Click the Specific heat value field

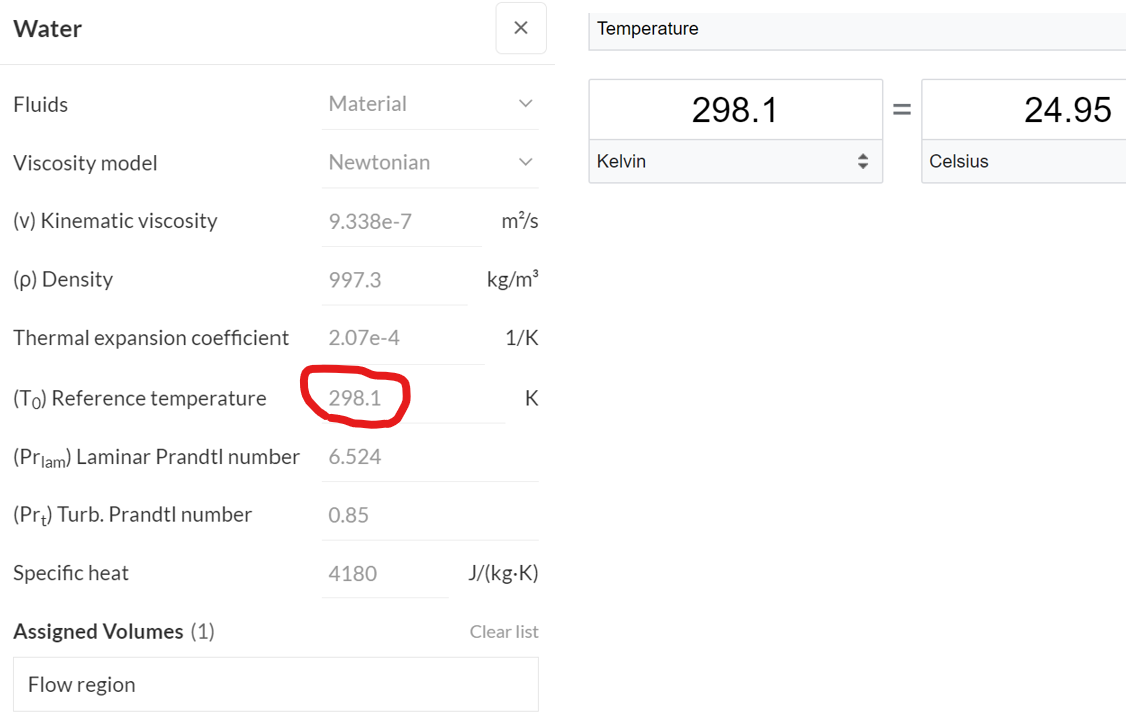click(x=383, y=573)
